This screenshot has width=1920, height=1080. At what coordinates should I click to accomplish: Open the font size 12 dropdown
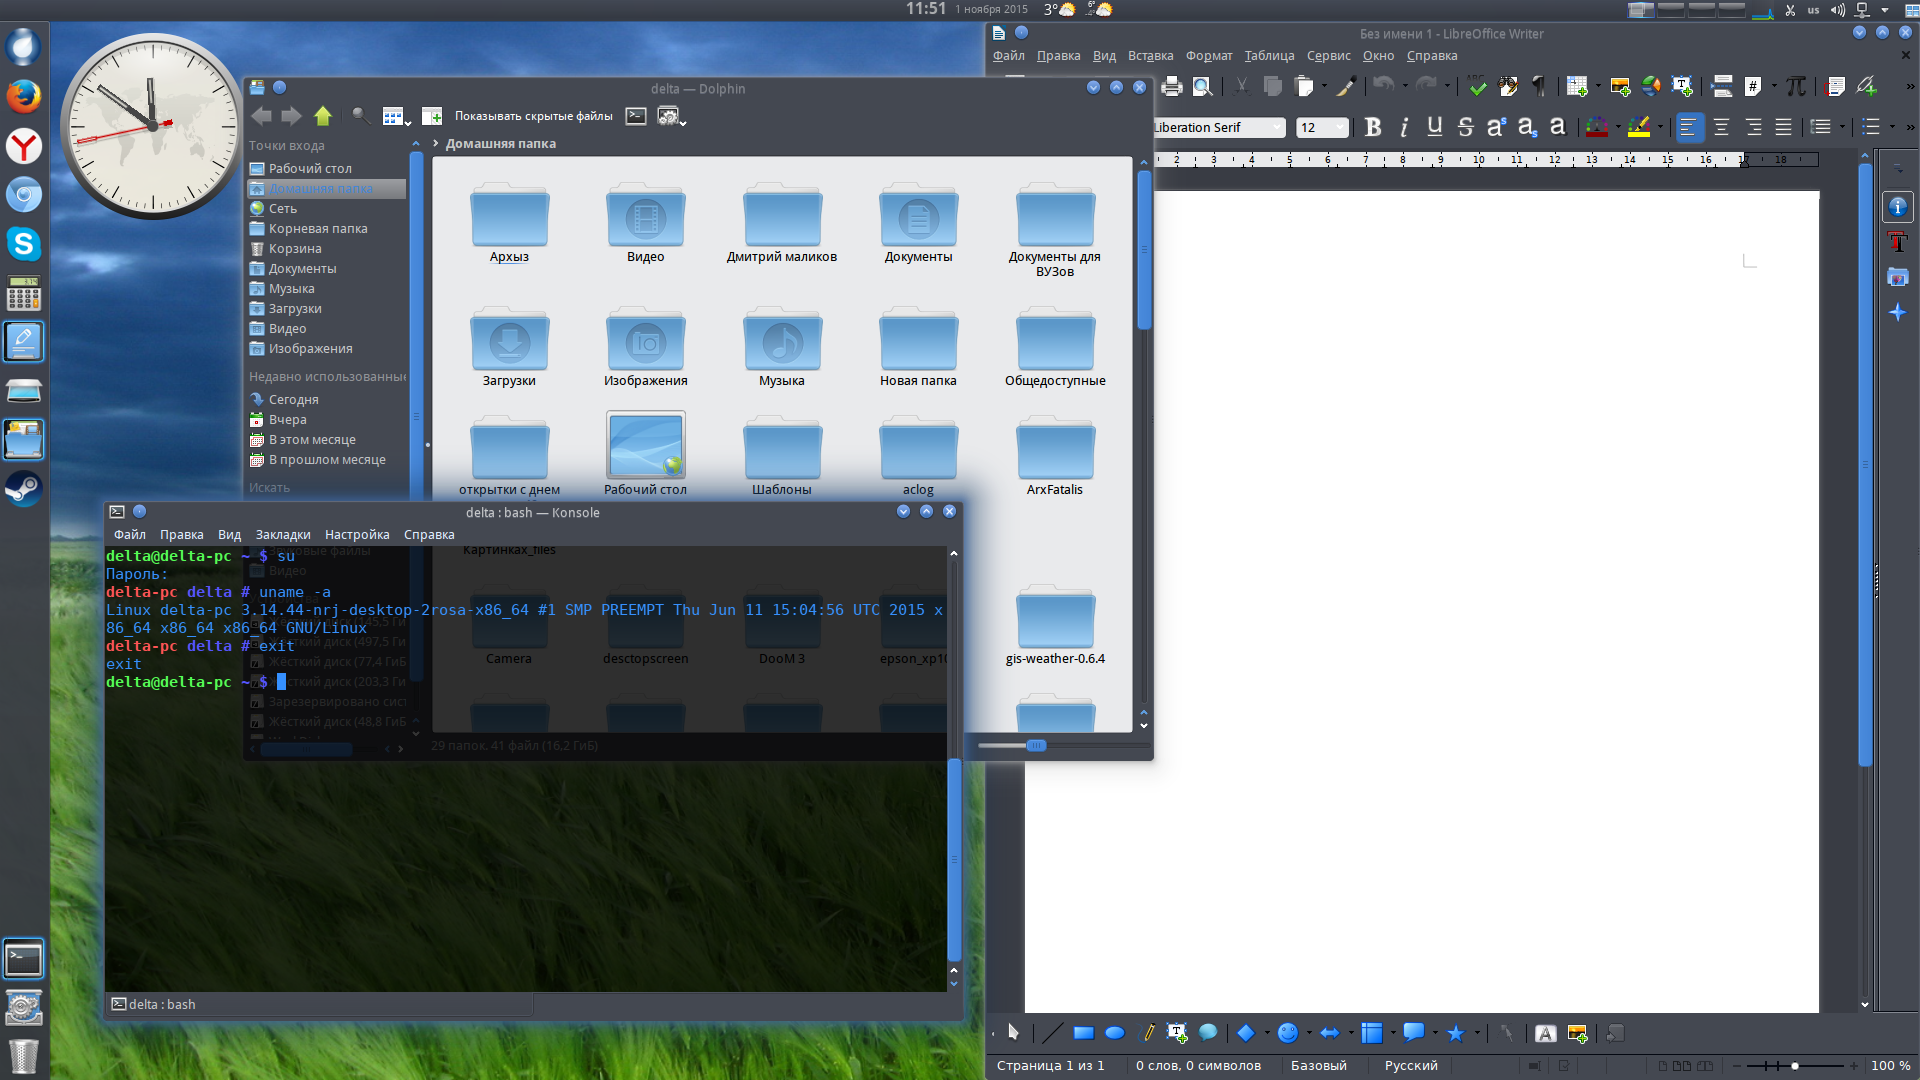[1340, 128]
